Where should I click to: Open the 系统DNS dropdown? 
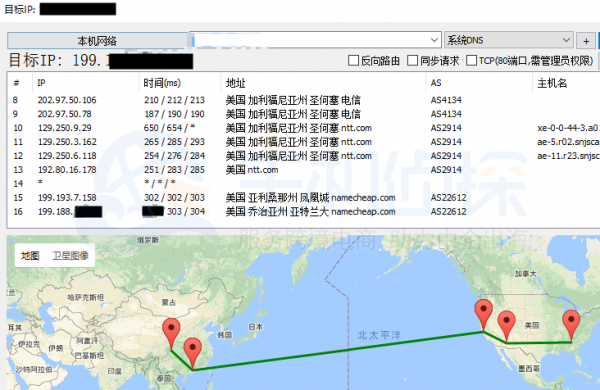[509, 40]
